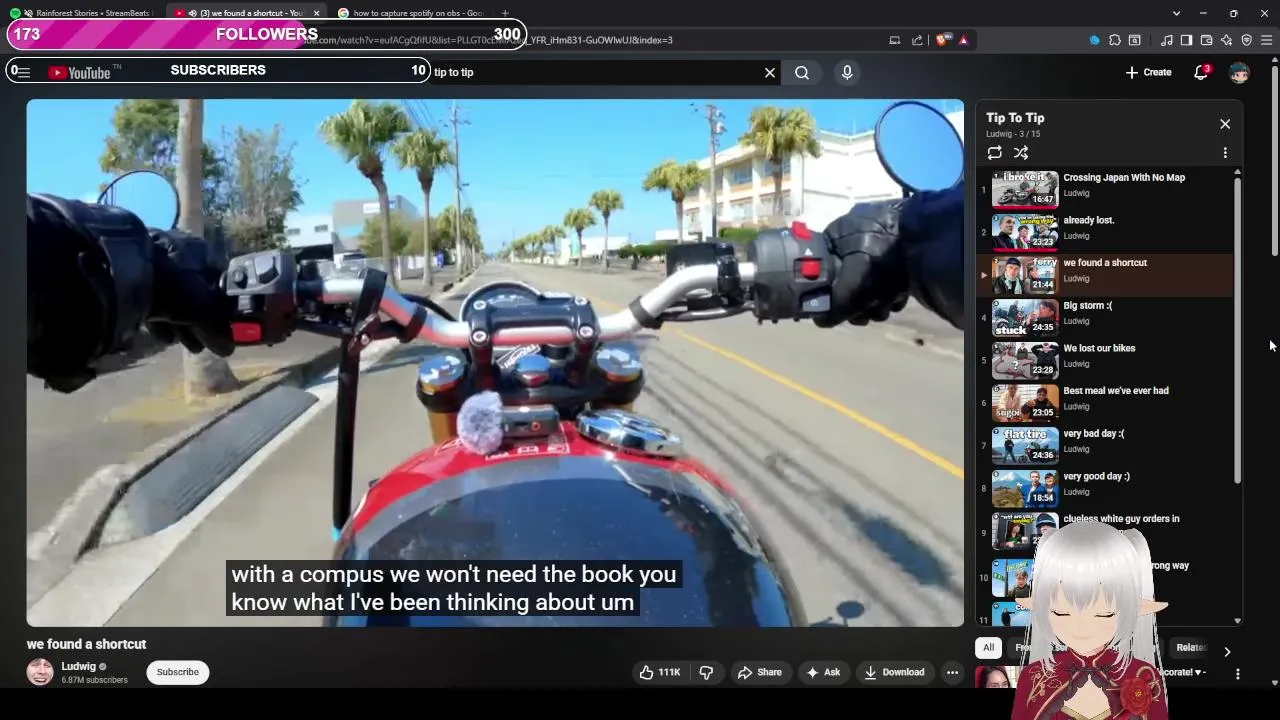Close the Tip To Tip playlist panel
1280x720 pixels.
tap(1225, 124)
